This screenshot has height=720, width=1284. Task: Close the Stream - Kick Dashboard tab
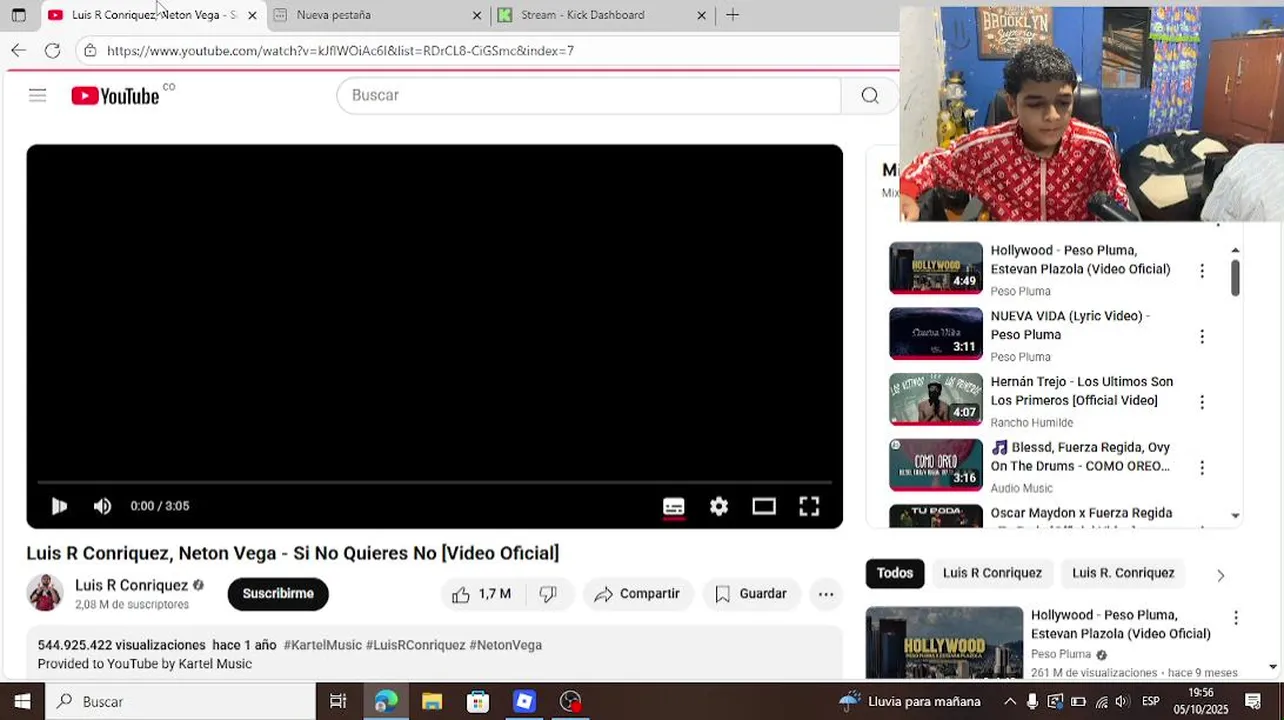pos(701,15)
